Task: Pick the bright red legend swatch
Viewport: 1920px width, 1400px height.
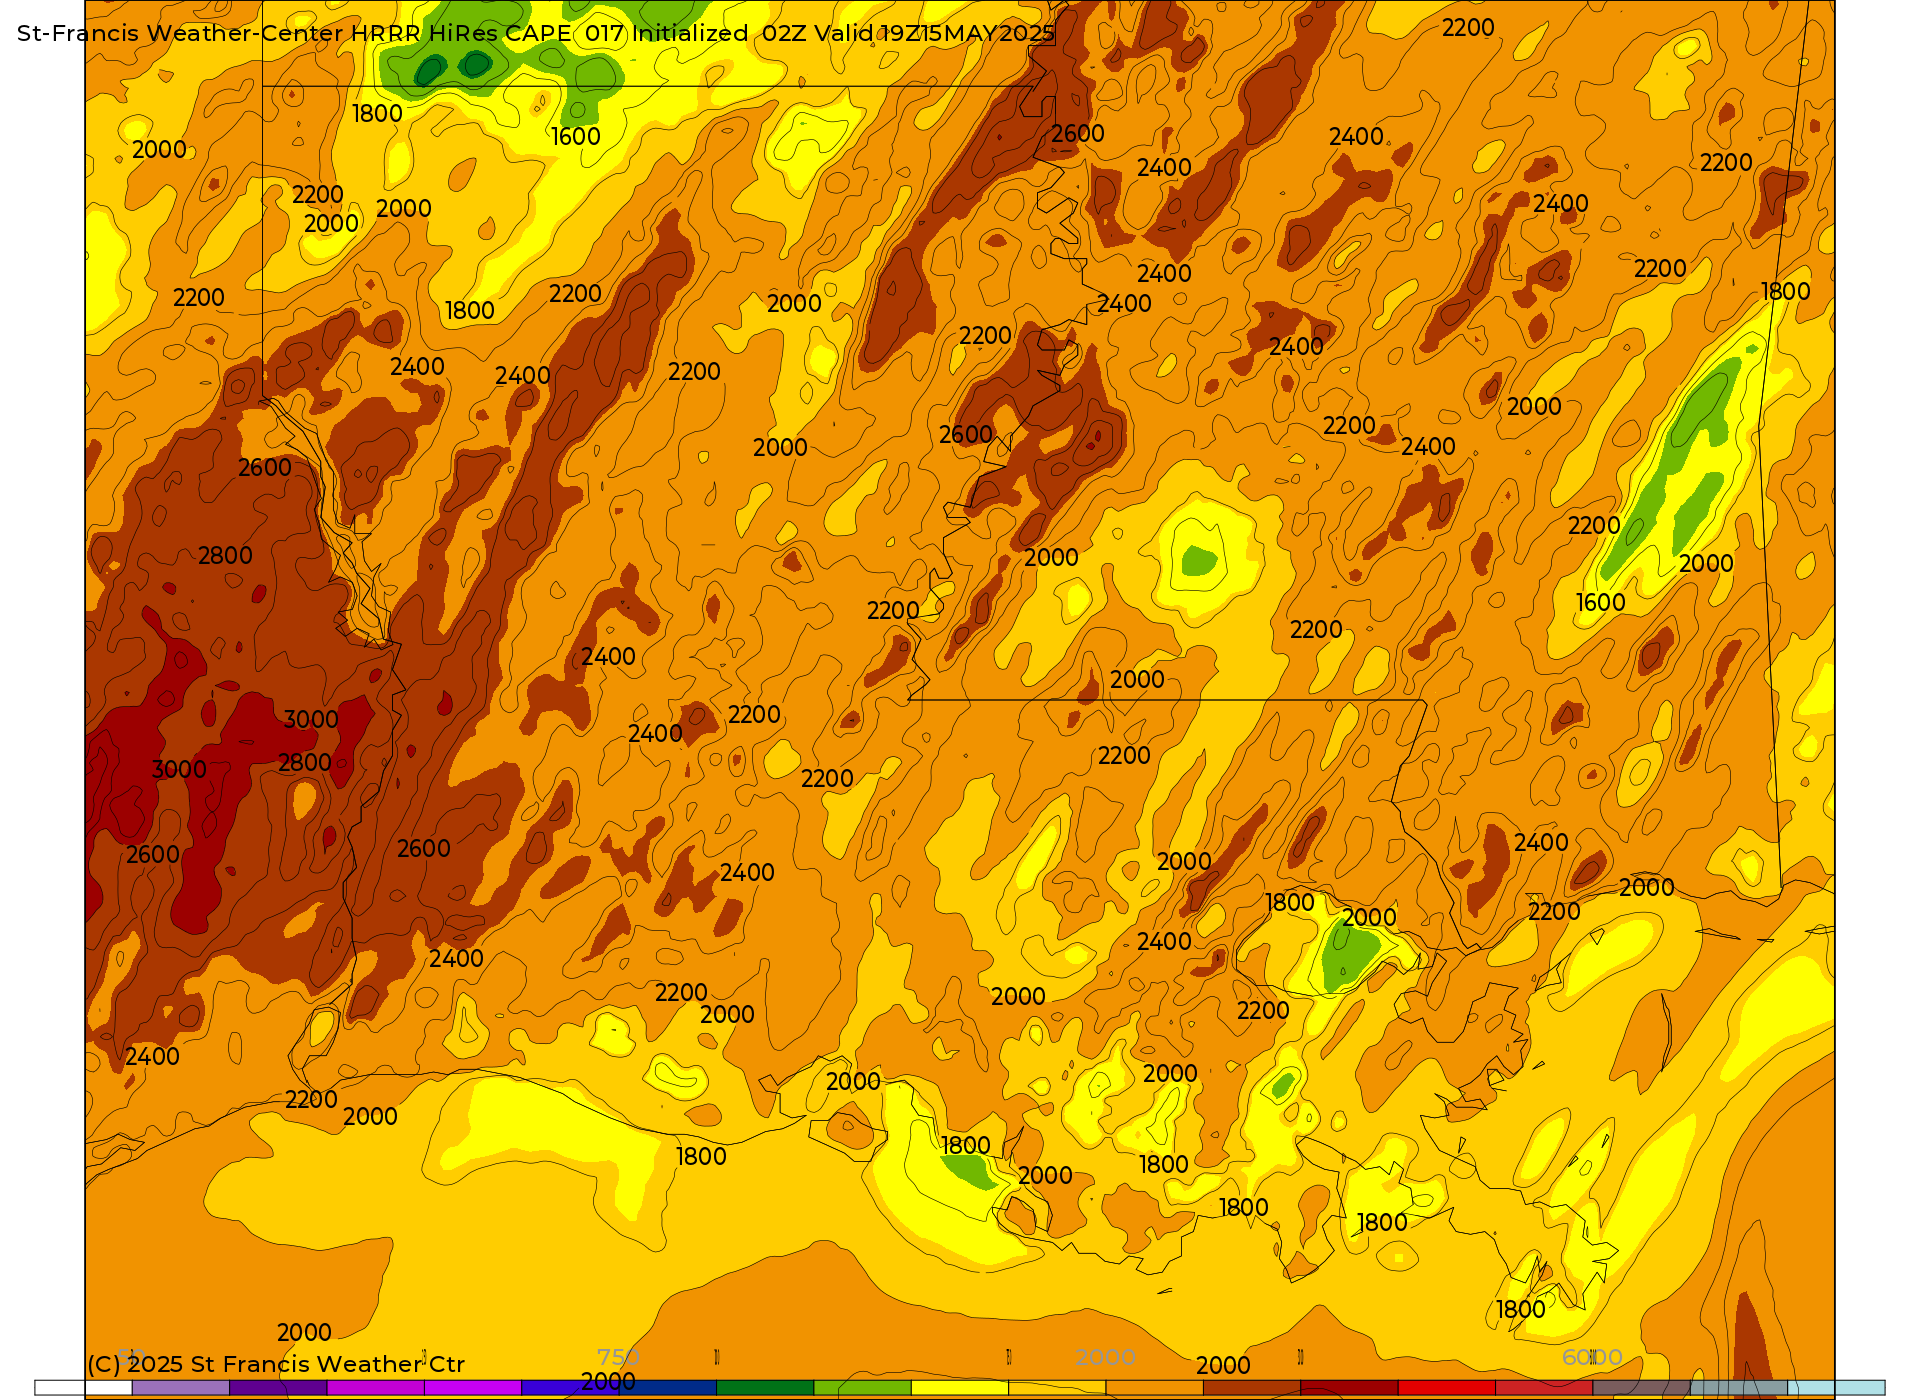Action: [1446, 1387]
